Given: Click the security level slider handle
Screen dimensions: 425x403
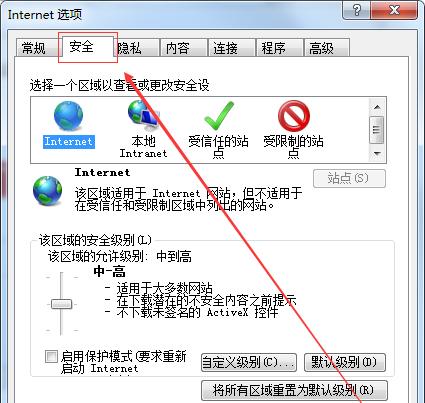Looking at the screenshot, I should [x=61, y=304].
